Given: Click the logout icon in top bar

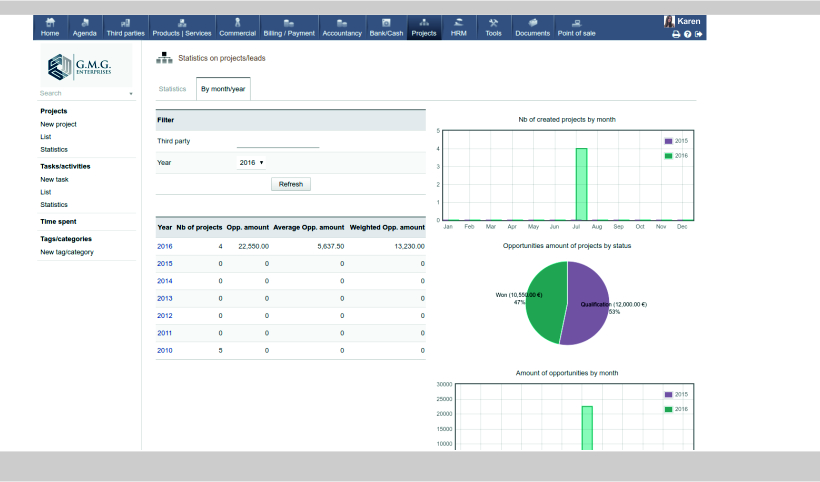Looking at the screenshot, I should [699, 34].
